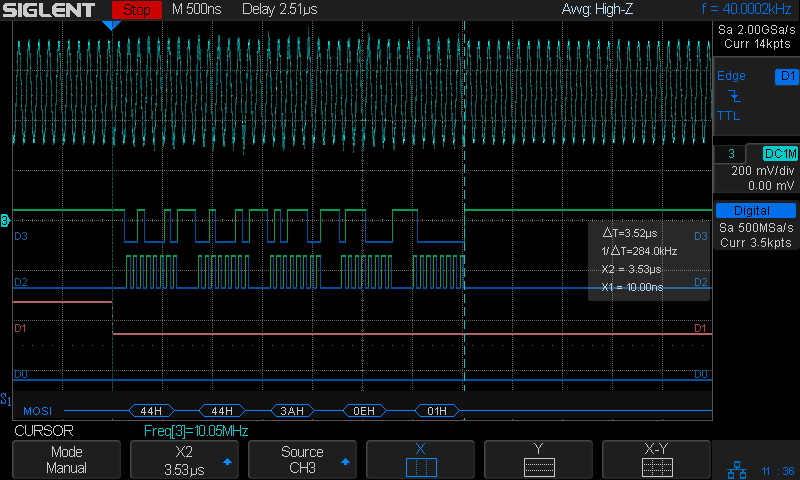Click the D1 trigger source badge
800x480 pixels.
785,76
